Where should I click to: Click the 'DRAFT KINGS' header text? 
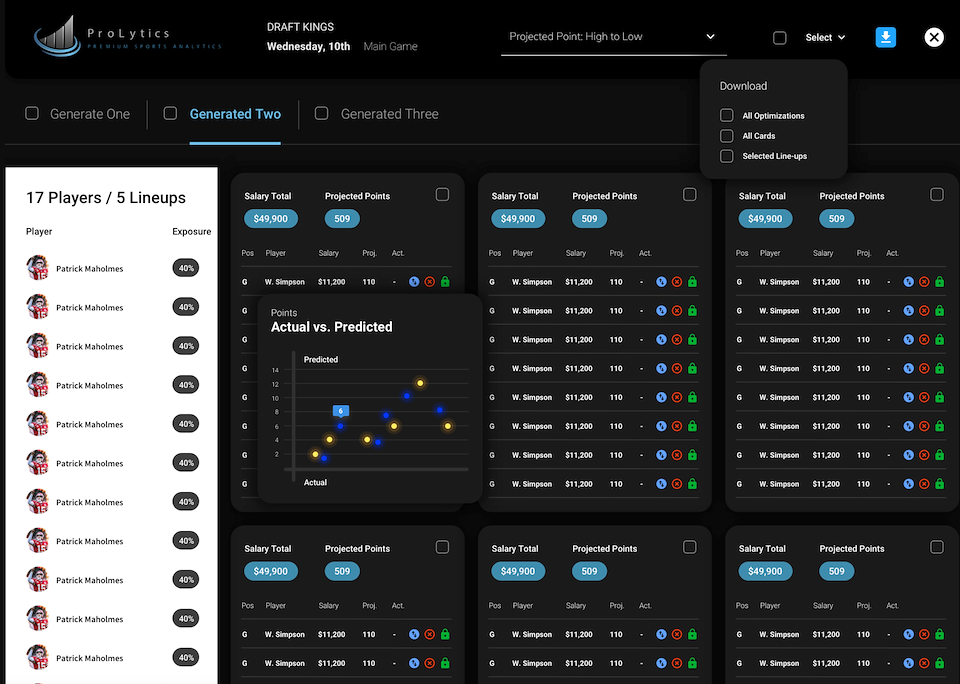300,27
